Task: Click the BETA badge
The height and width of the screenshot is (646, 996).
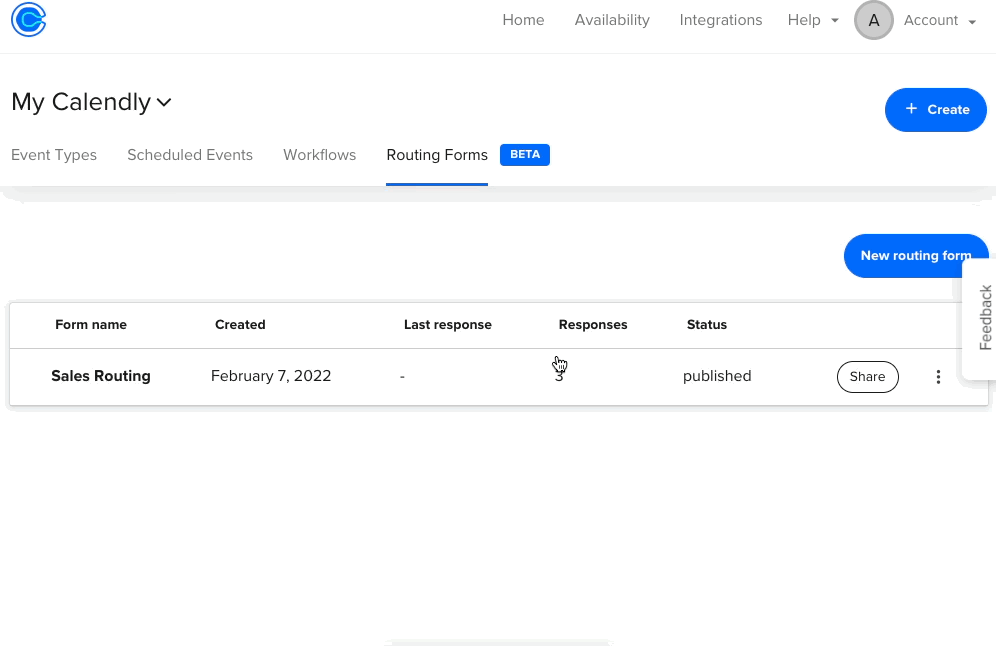Action: (x=525, y=155)
